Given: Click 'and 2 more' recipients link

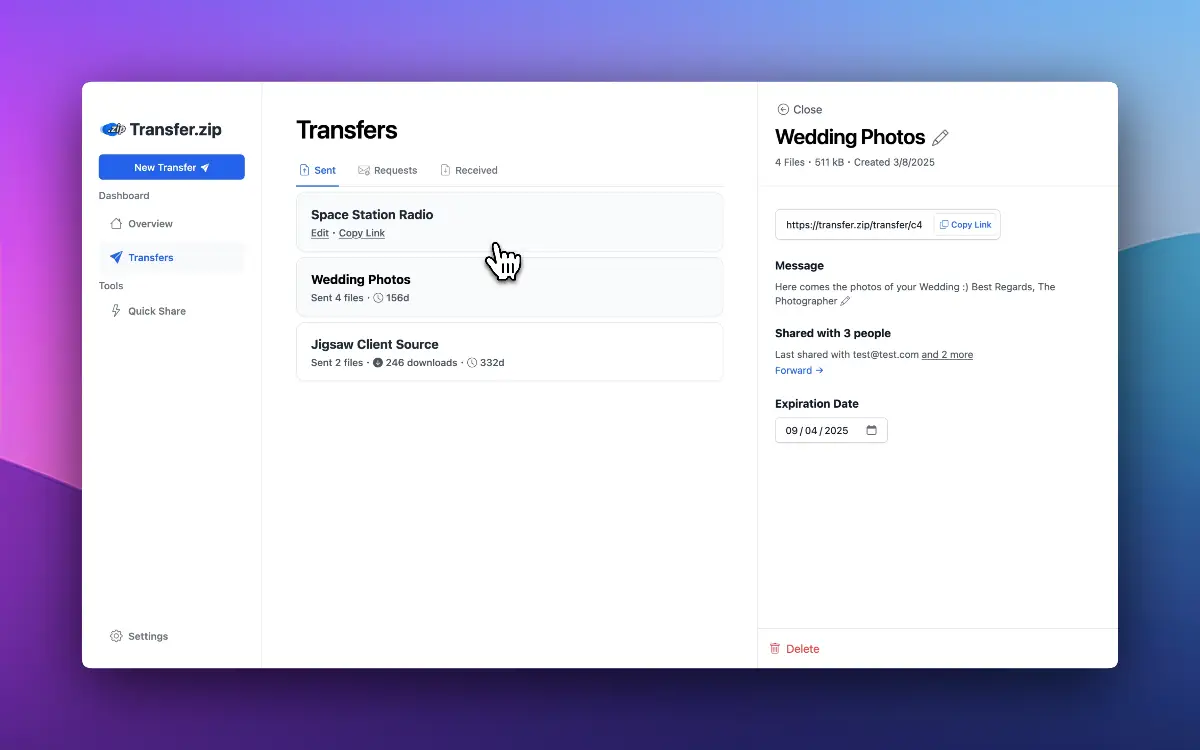Looking at the screenshot, I should coord(947,355).
